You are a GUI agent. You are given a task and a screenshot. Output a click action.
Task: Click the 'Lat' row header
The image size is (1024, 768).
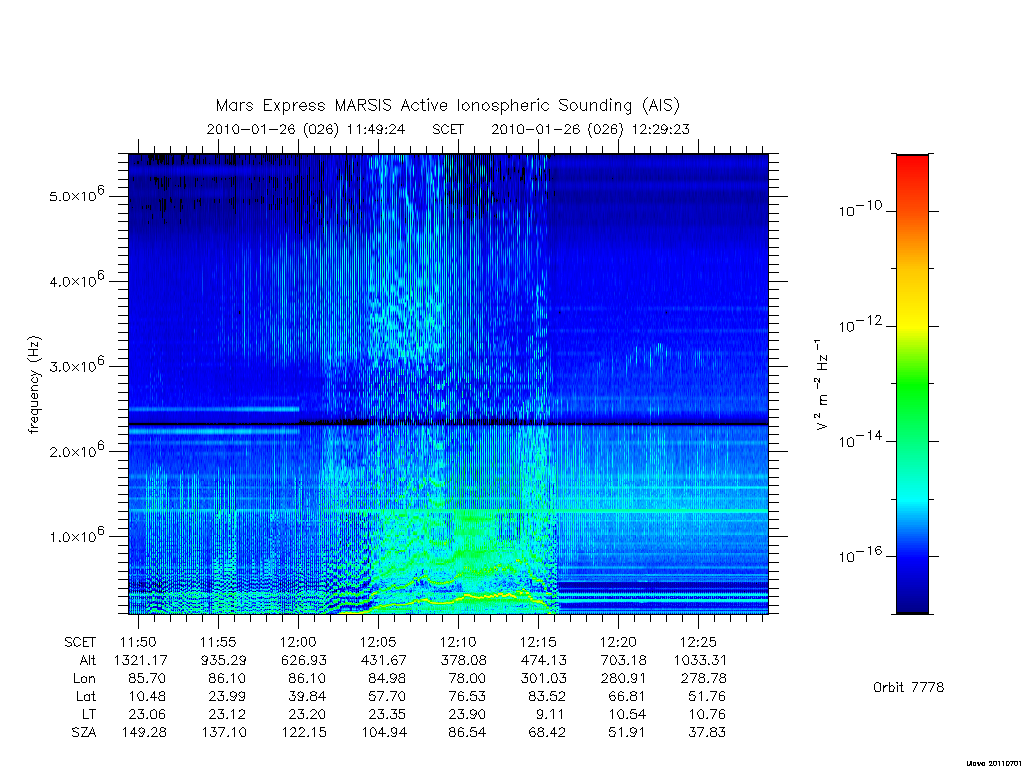[x=86, y=696]
